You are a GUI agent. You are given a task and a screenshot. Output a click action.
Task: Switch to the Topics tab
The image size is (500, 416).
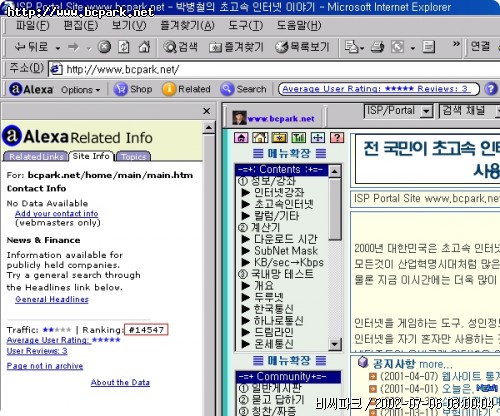coord(133,156)
